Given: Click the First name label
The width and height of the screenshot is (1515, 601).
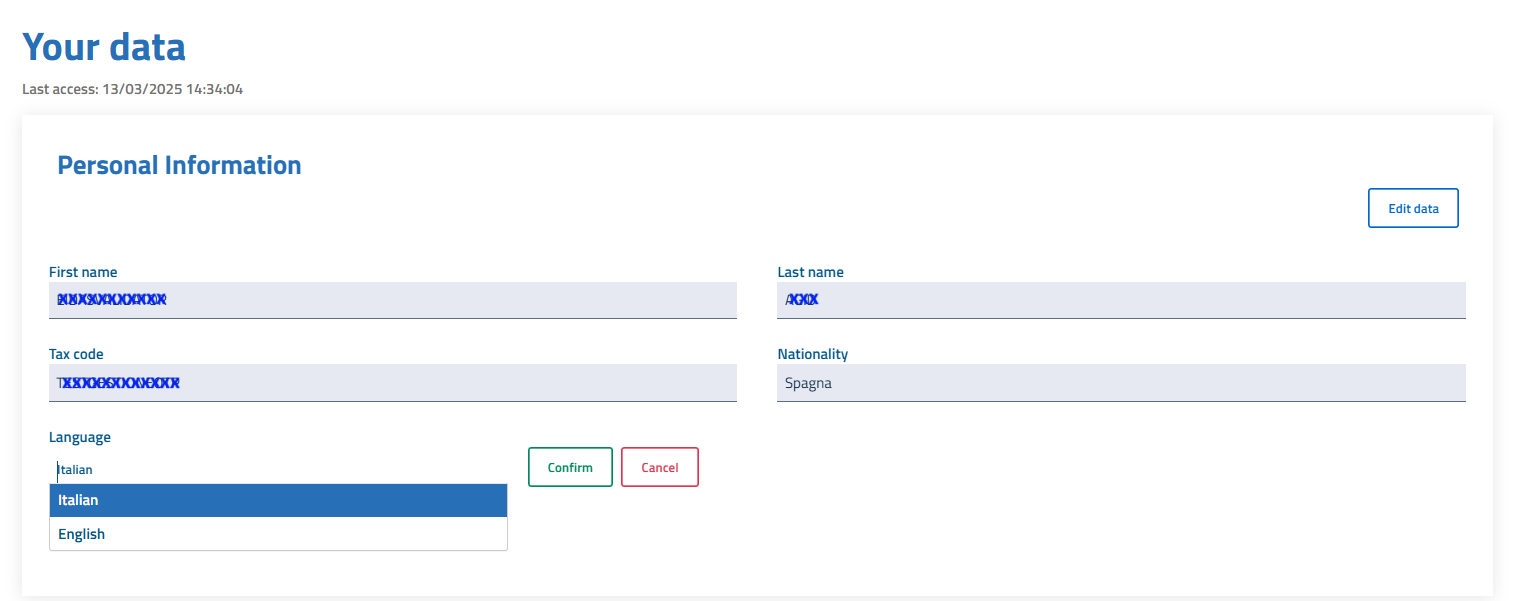Looking at the screenshot, I should (x=83, y=272).
